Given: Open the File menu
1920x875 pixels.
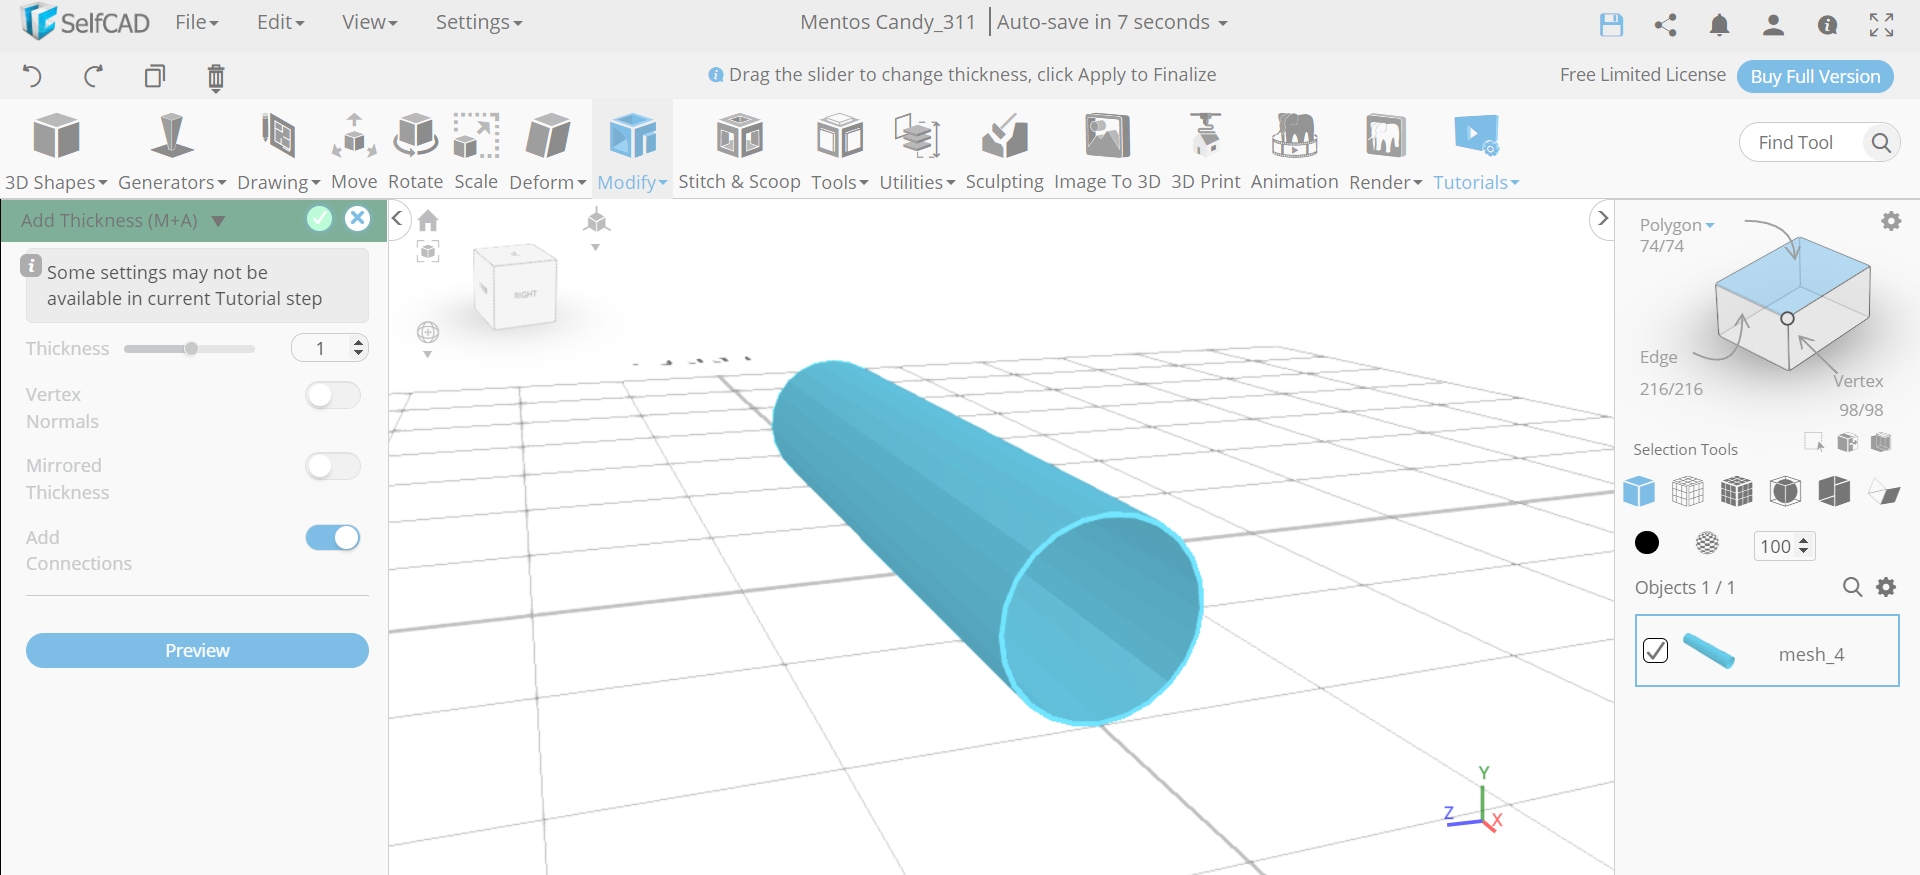Looking at the screenshot, I should click(196, 22).
